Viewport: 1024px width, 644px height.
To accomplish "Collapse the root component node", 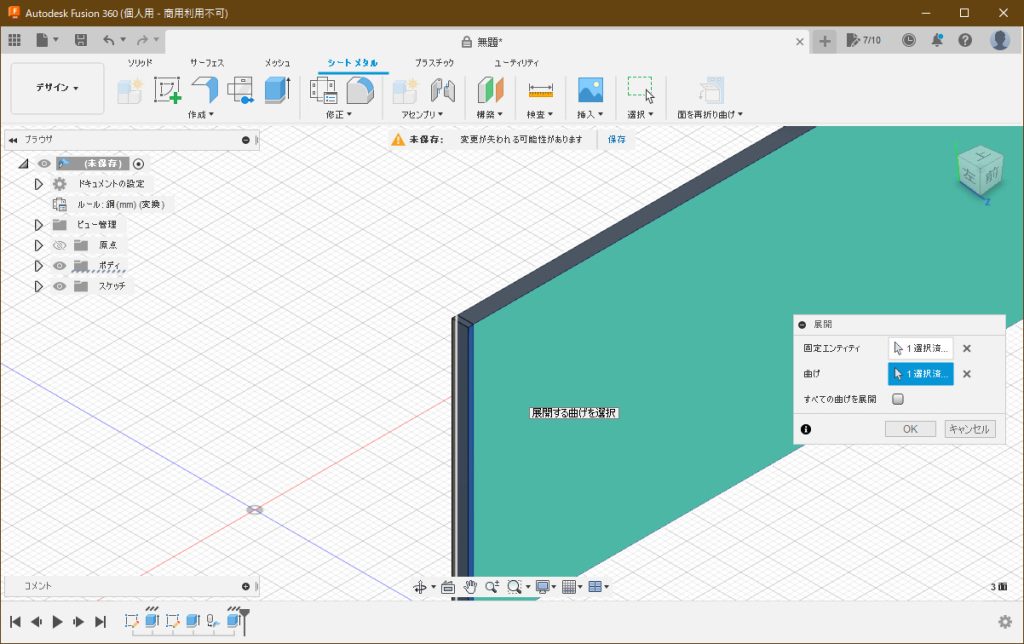I will (x=24, y=163).
